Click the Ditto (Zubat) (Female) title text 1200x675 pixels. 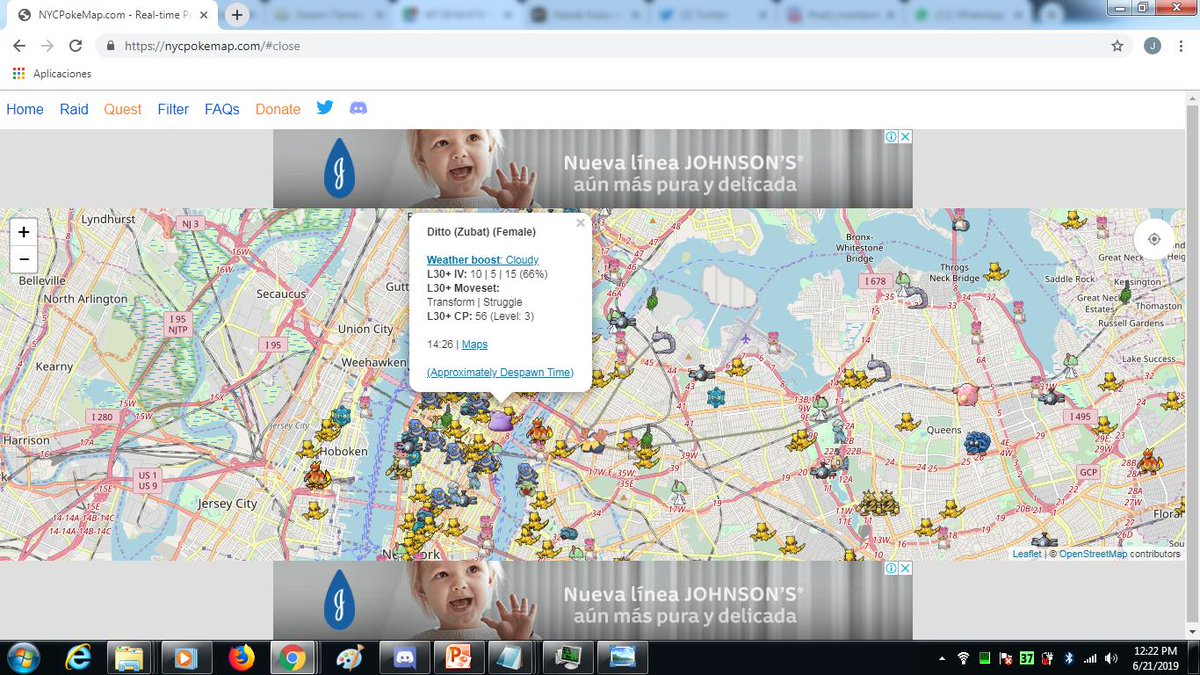[x=481, y=232]
